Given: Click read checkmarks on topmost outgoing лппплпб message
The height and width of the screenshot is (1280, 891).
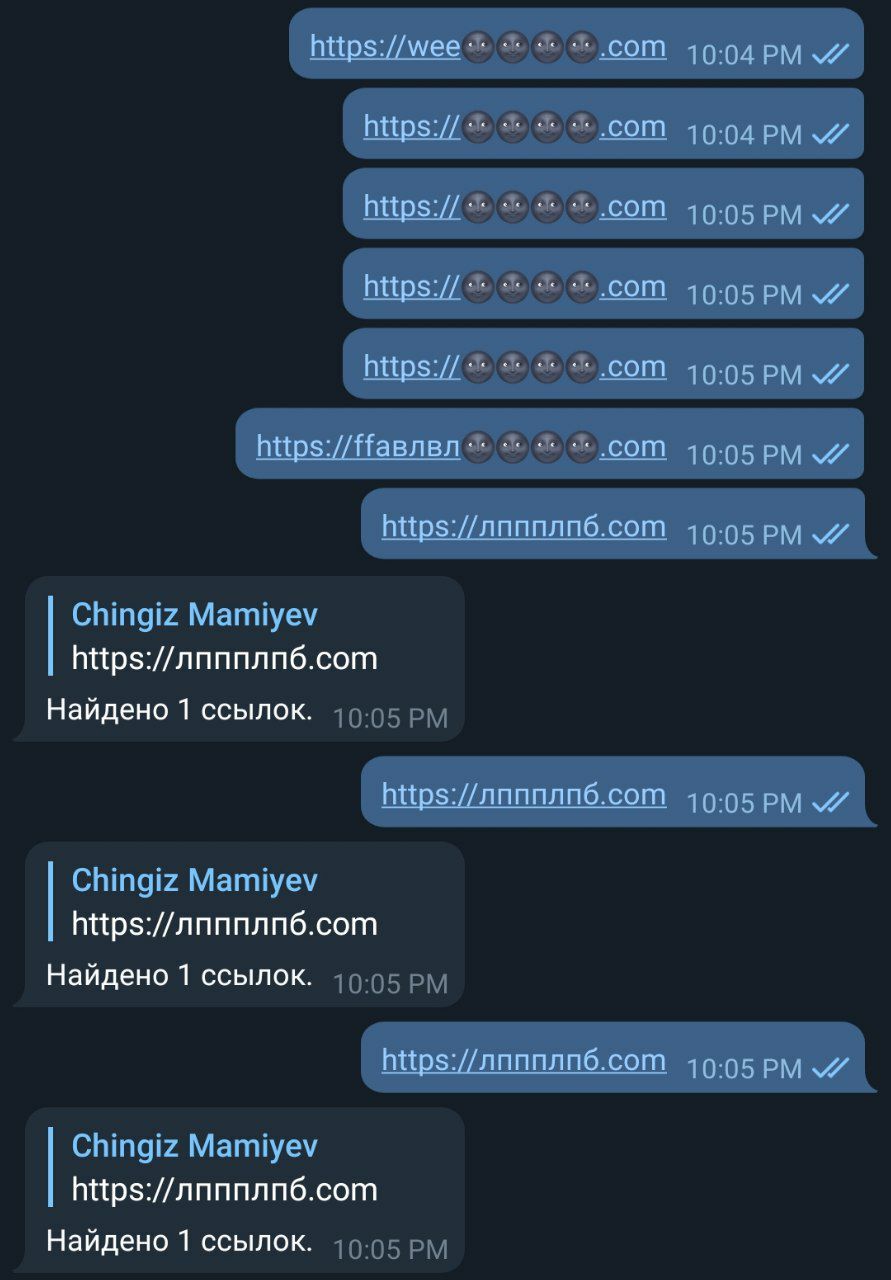Looking at the screenshot, I should [x=830, y=534].
